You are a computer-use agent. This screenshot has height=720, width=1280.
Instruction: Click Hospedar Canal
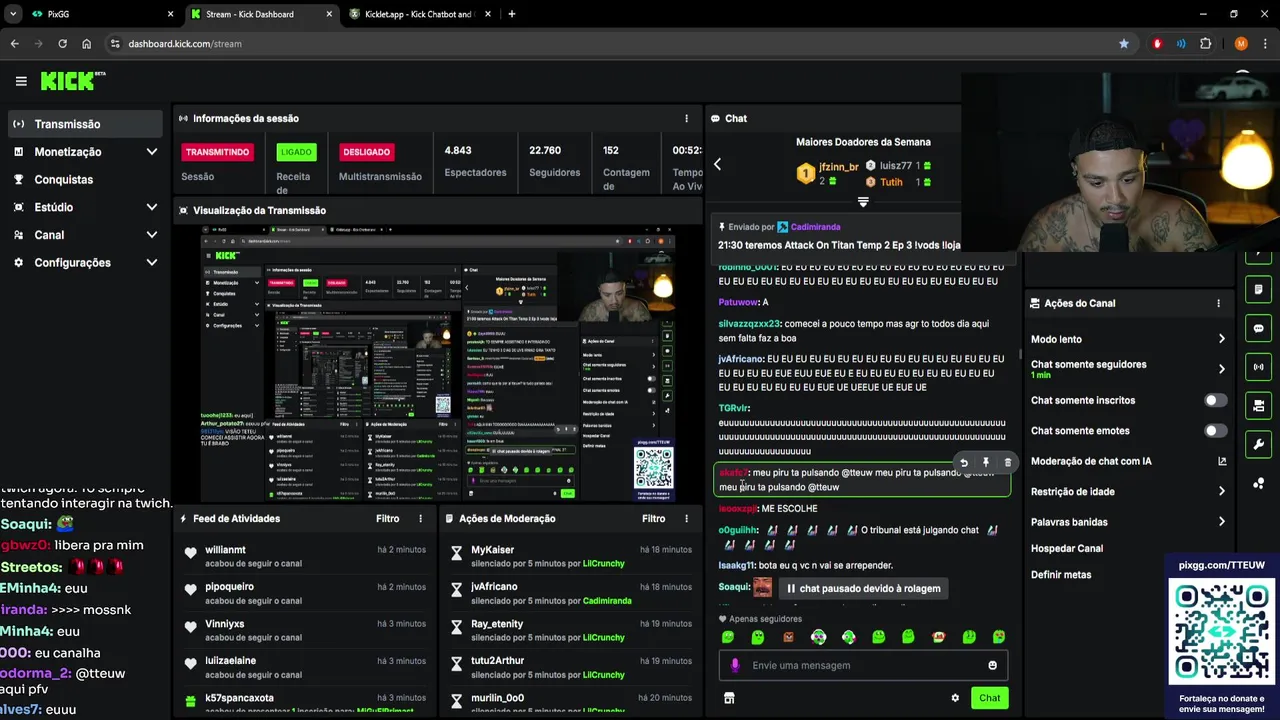pos(1066,548)
